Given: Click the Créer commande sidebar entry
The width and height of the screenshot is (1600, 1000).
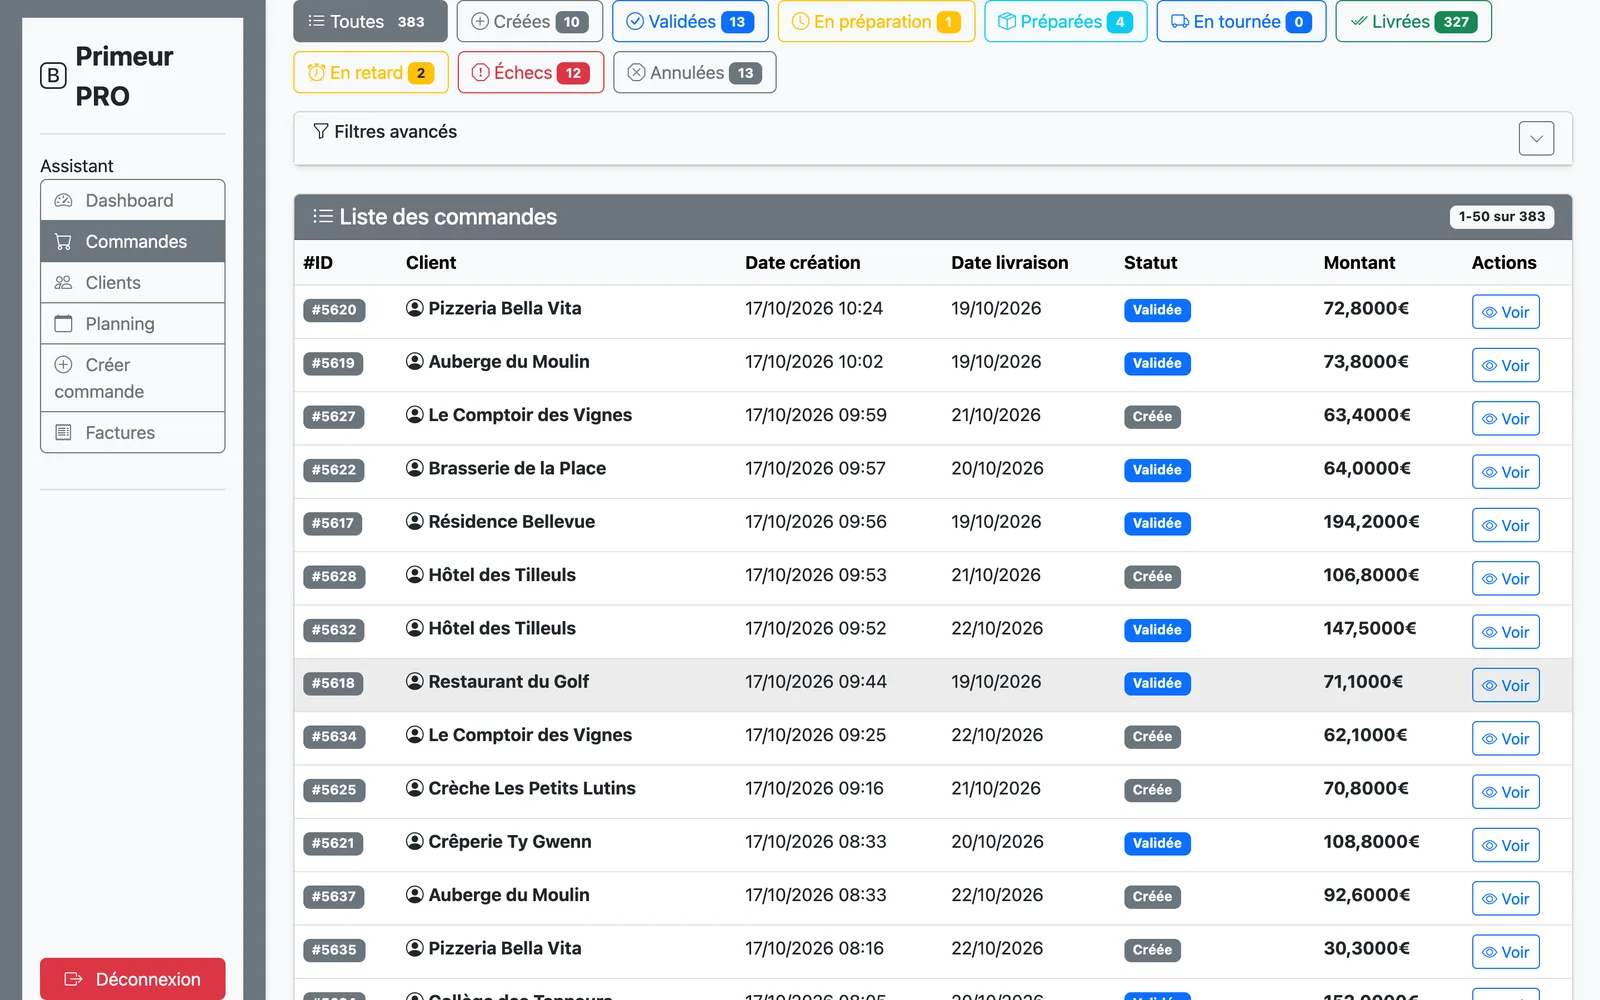Looking at the screenshot, I should tap(132, 378).
